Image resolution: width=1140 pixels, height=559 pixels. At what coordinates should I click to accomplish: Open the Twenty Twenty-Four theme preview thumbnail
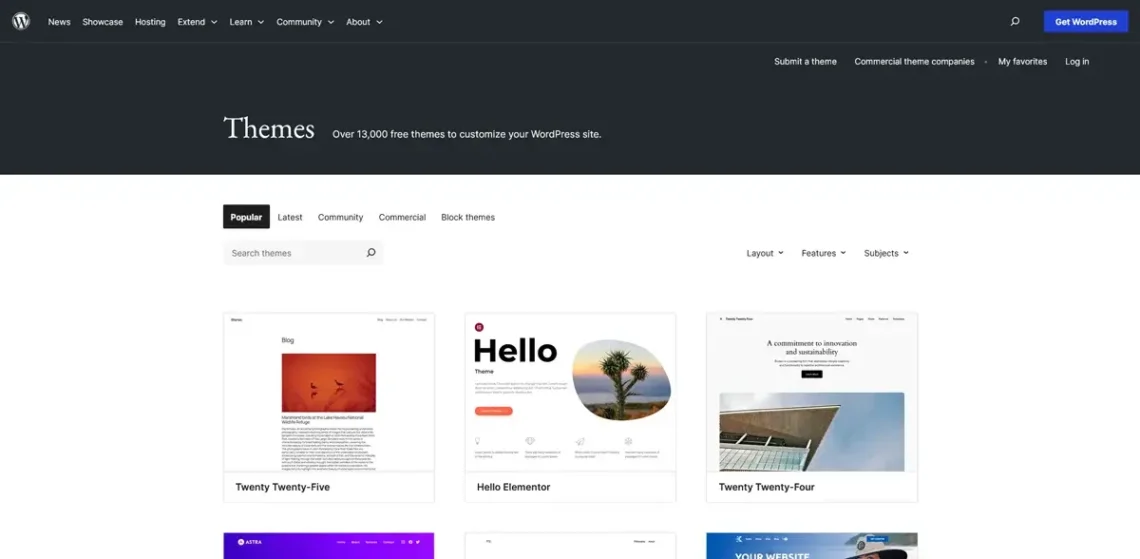[x=811, y=393]
